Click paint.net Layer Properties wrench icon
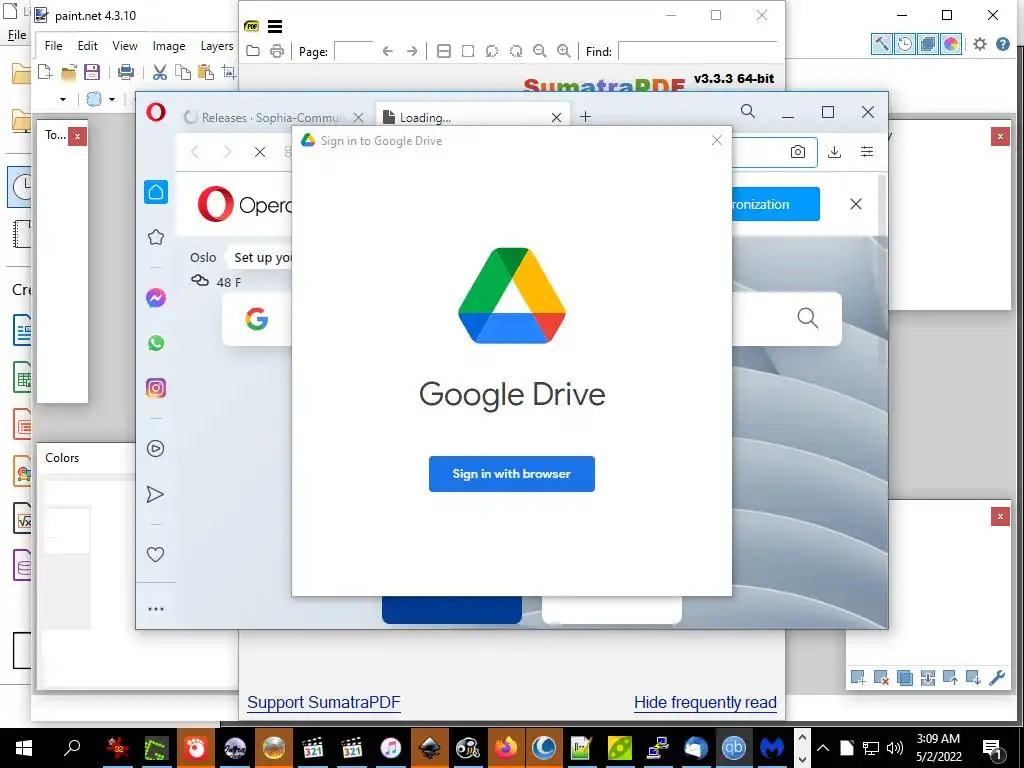 pos(997,678)
